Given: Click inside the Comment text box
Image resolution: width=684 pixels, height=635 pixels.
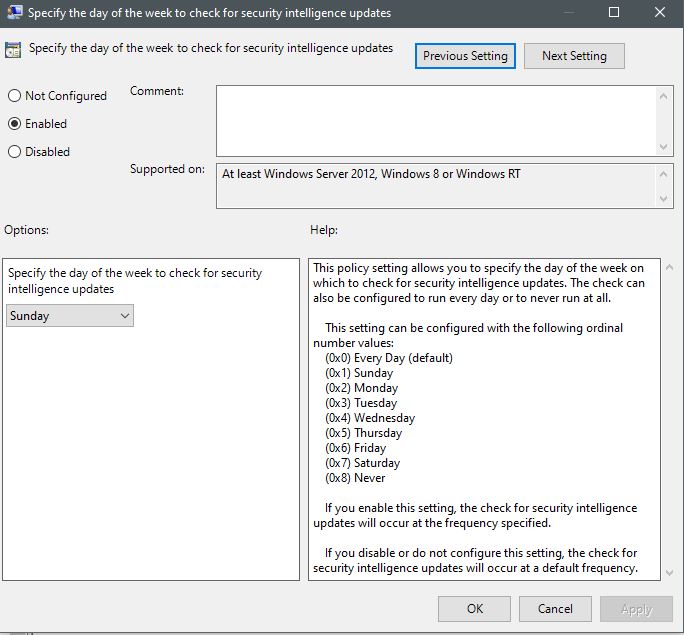Looking at the screenshot, I should click(436, 121).
